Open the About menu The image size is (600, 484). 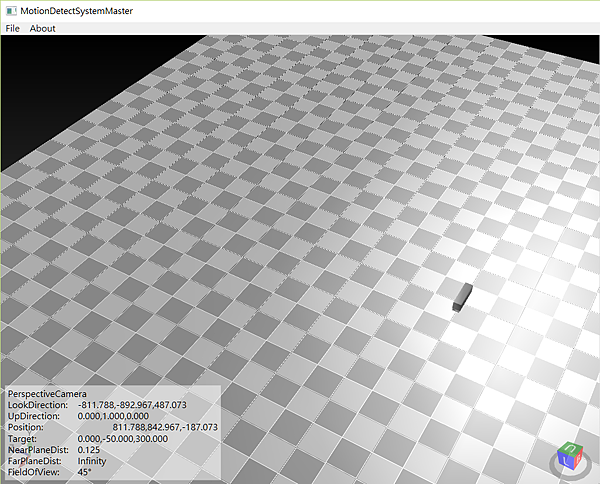coord(42,29)
